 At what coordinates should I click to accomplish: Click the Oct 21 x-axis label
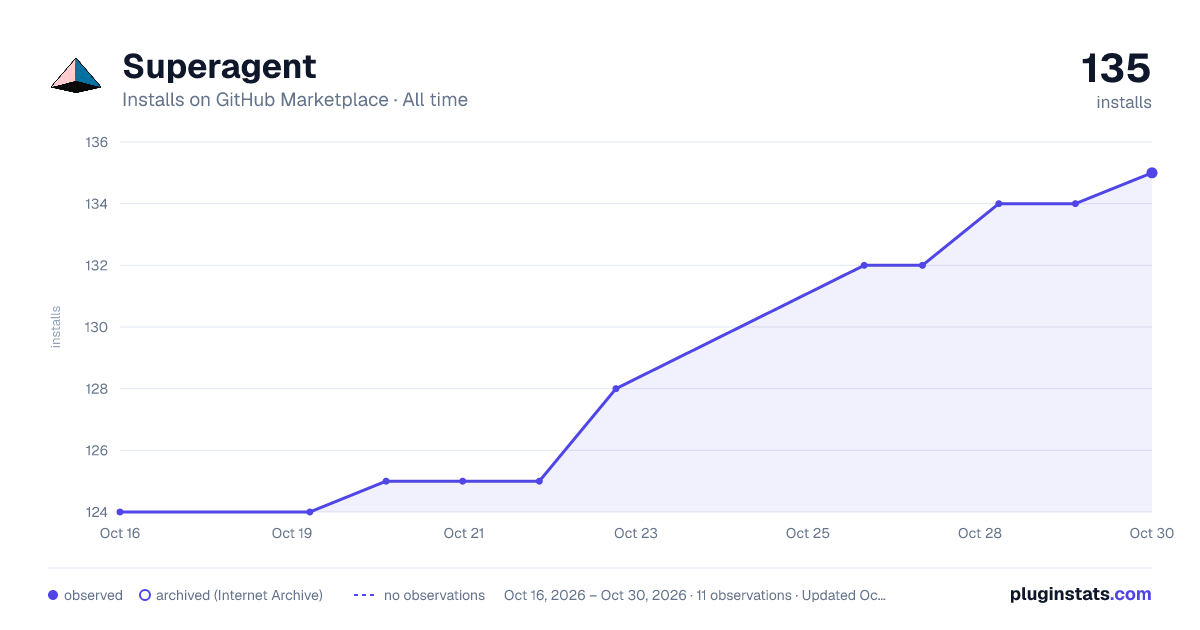coord(464,534)
